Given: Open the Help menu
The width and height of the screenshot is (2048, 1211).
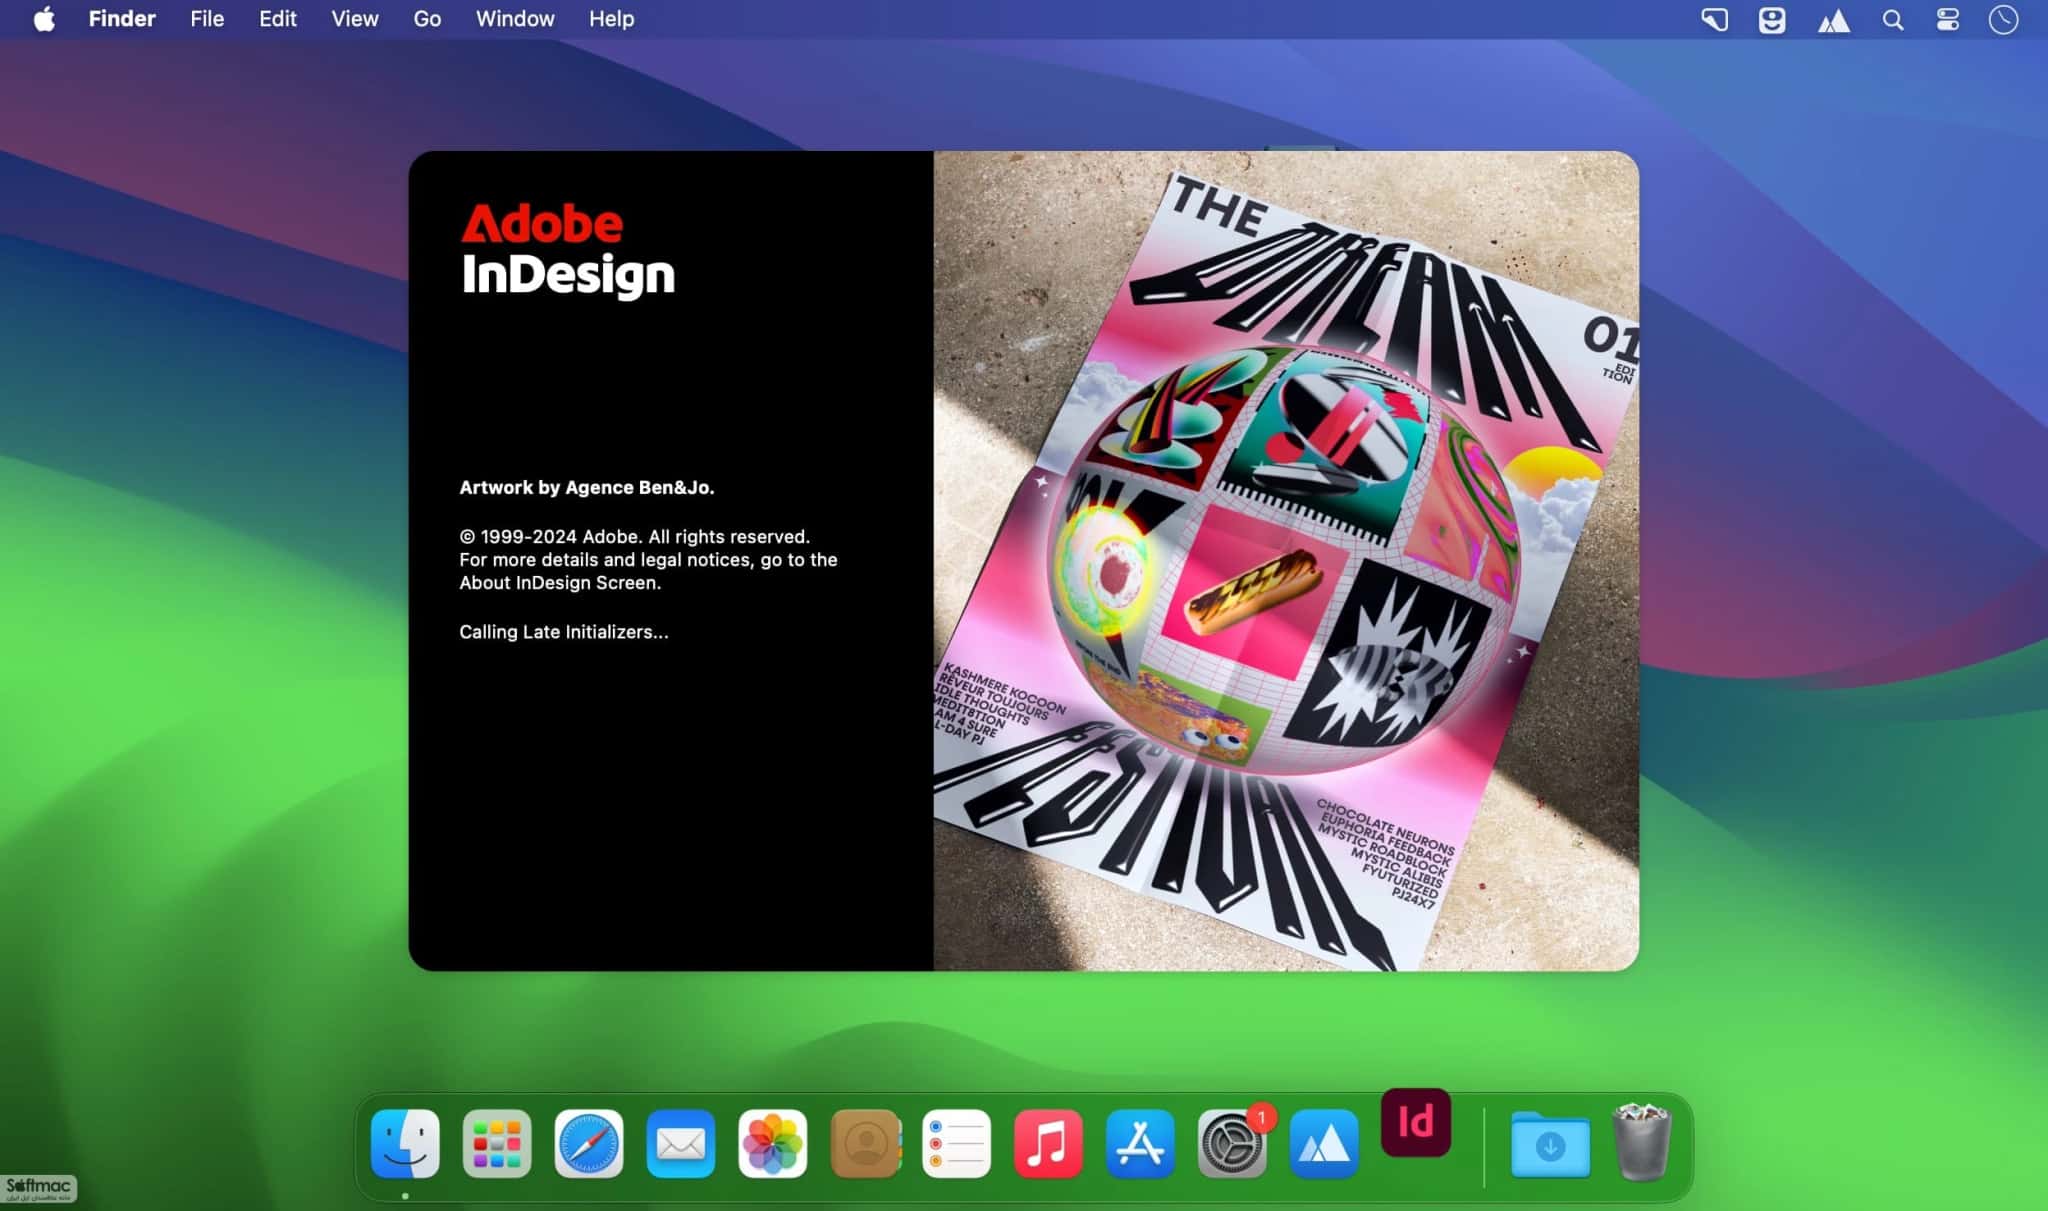Looking at the screenshot, I should 611,19.
